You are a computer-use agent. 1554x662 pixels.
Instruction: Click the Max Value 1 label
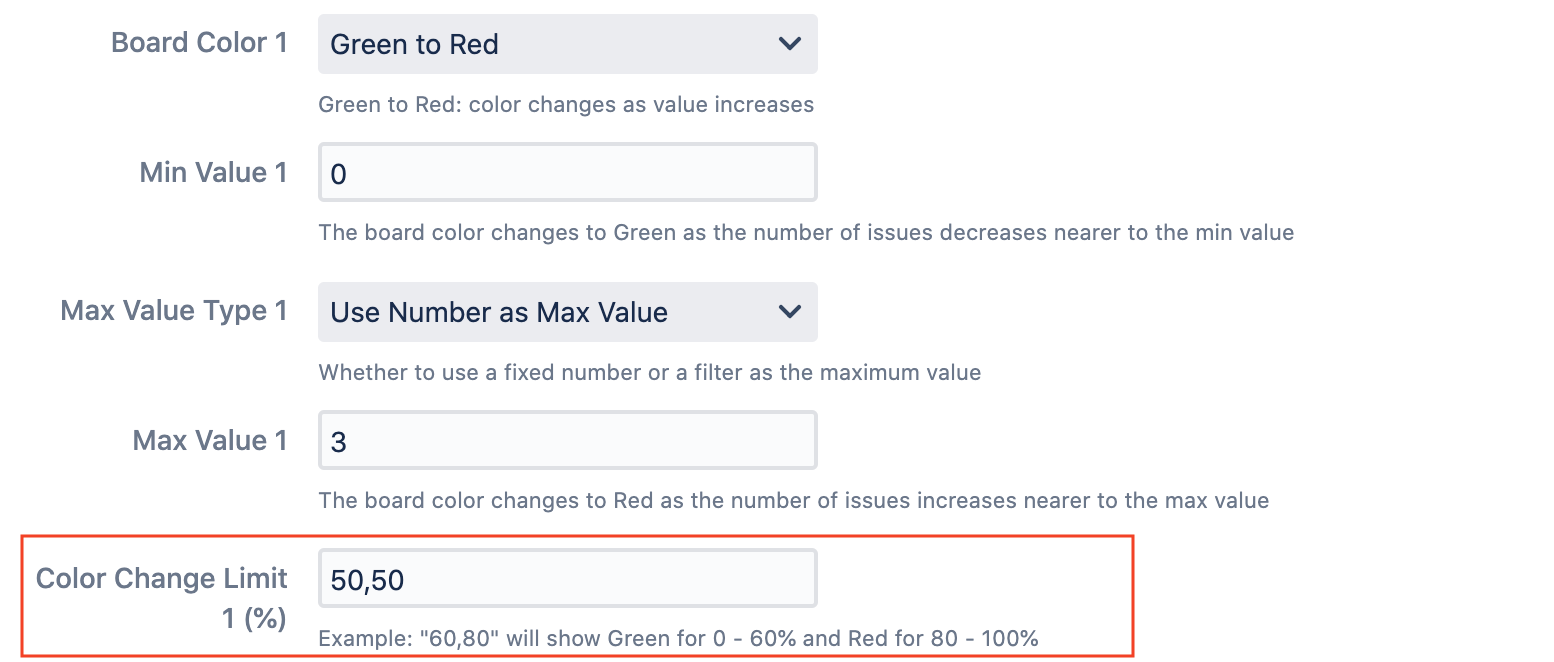click(x=210, y=440)
